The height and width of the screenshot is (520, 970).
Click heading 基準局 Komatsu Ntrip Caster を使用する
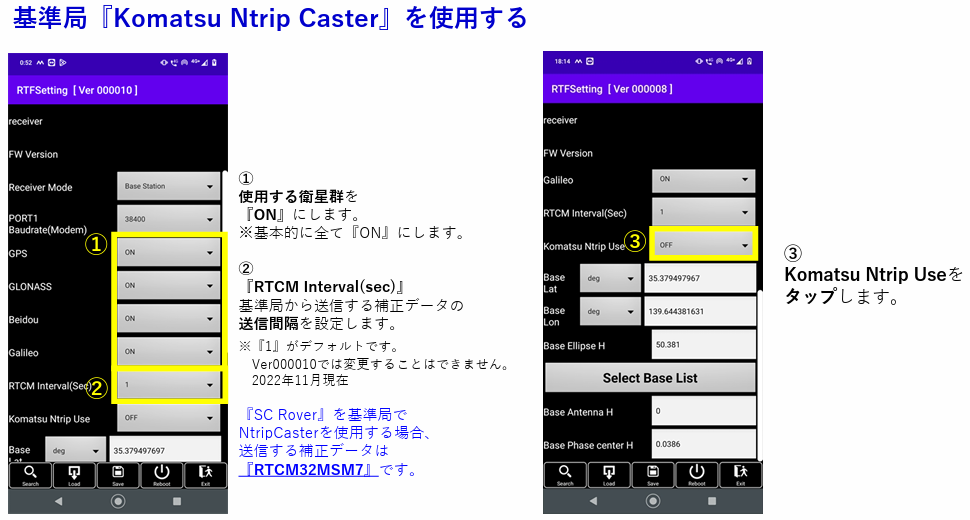click(x=270, y=18)
